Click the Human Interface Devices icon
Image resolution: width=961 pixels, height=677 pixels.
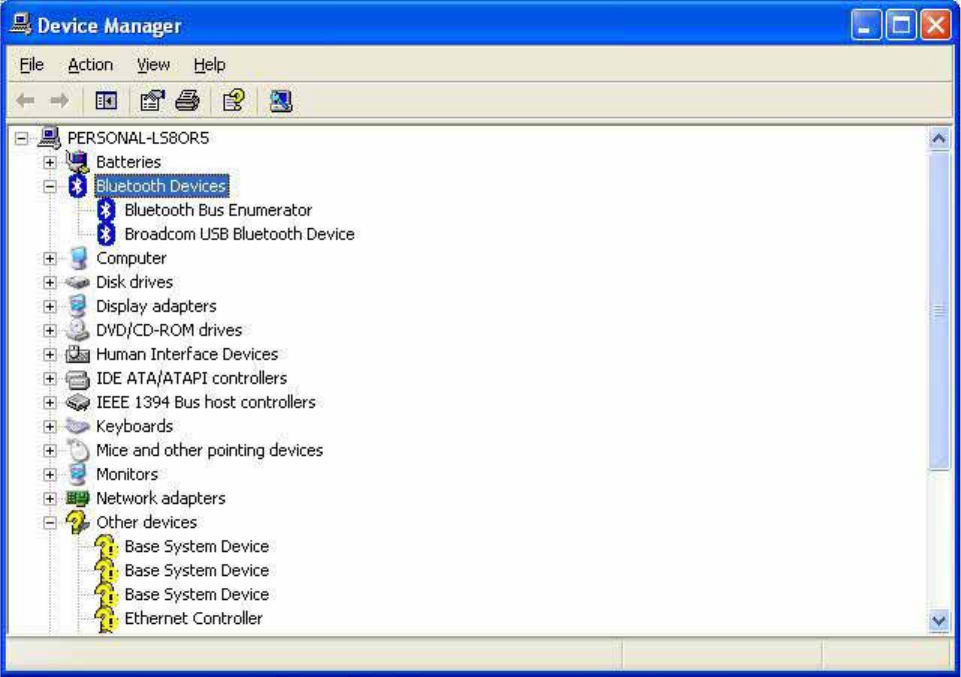77,354
